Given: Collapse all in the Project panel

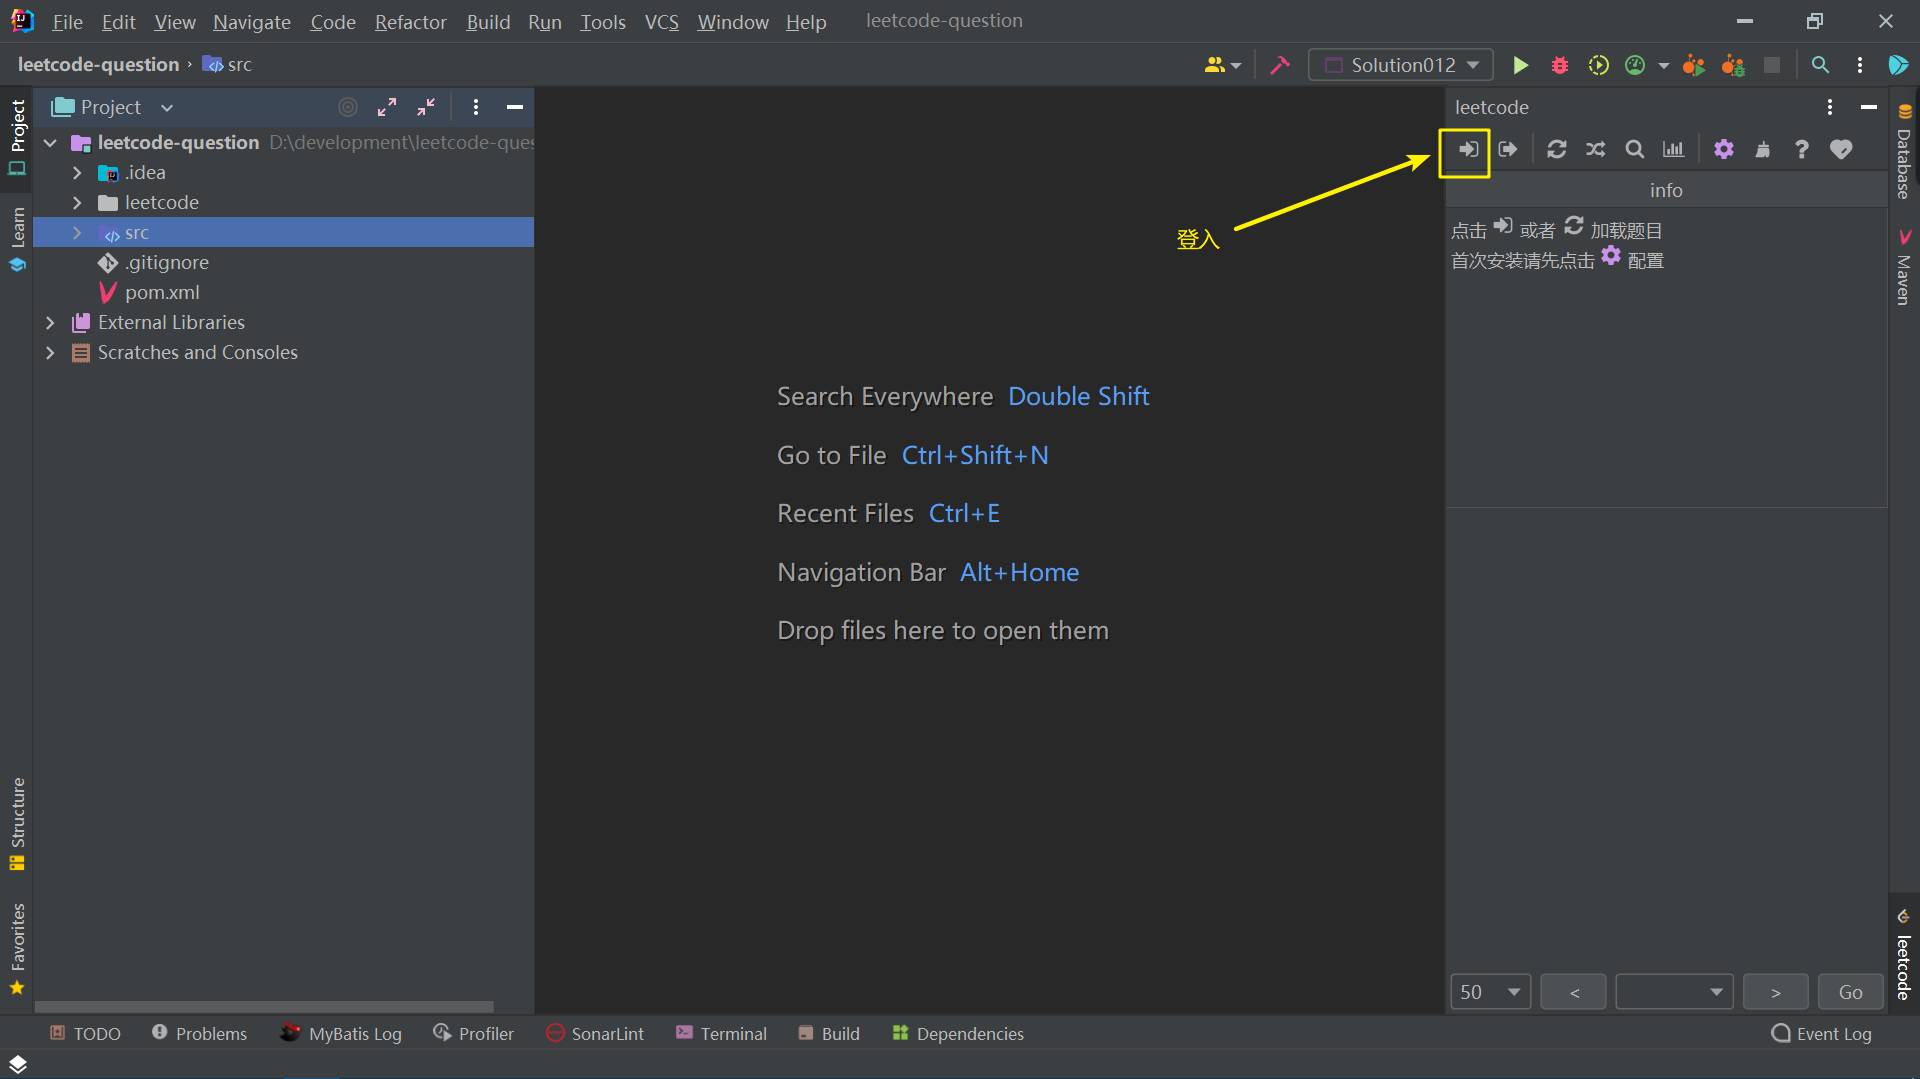Looking at the screenshot, I should click(426, 107).
